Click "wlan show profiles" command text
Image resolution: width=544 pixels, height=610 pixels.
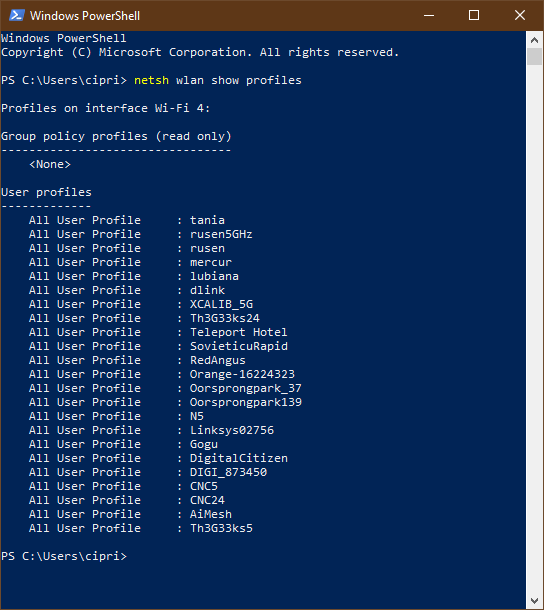pos(239,80)
